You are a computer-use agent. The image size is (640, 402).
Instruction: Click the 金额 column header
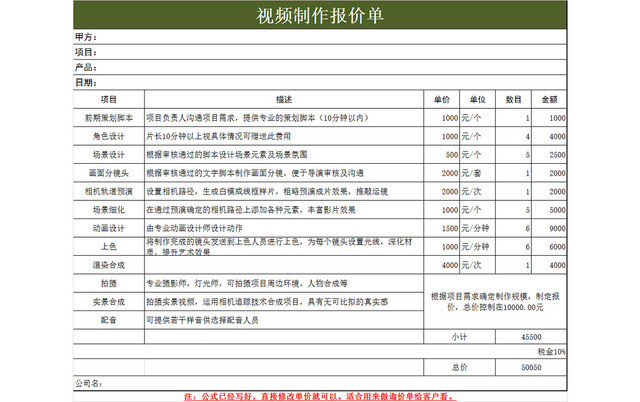(x=549, y=99)
